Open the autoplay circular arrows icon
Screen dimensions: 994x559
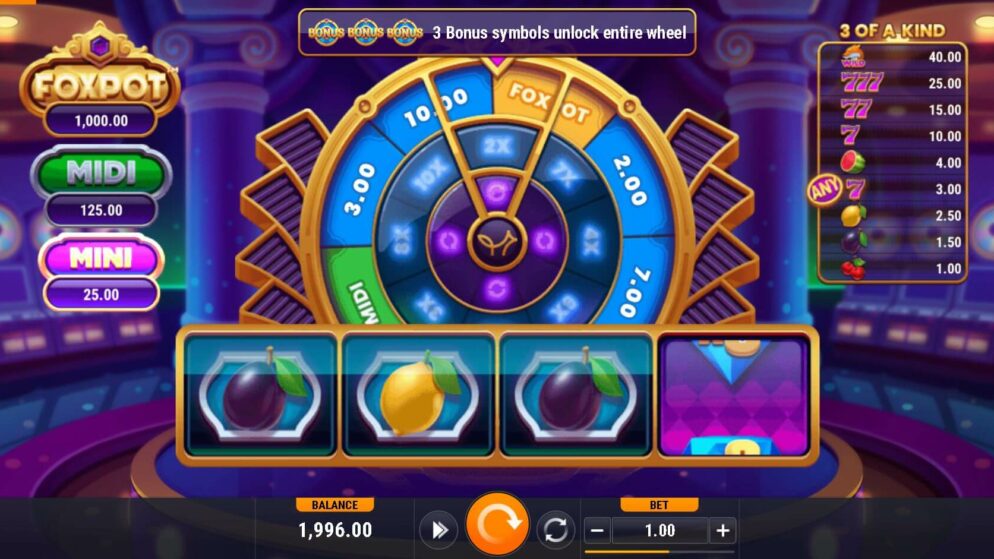tap(555, 530)
